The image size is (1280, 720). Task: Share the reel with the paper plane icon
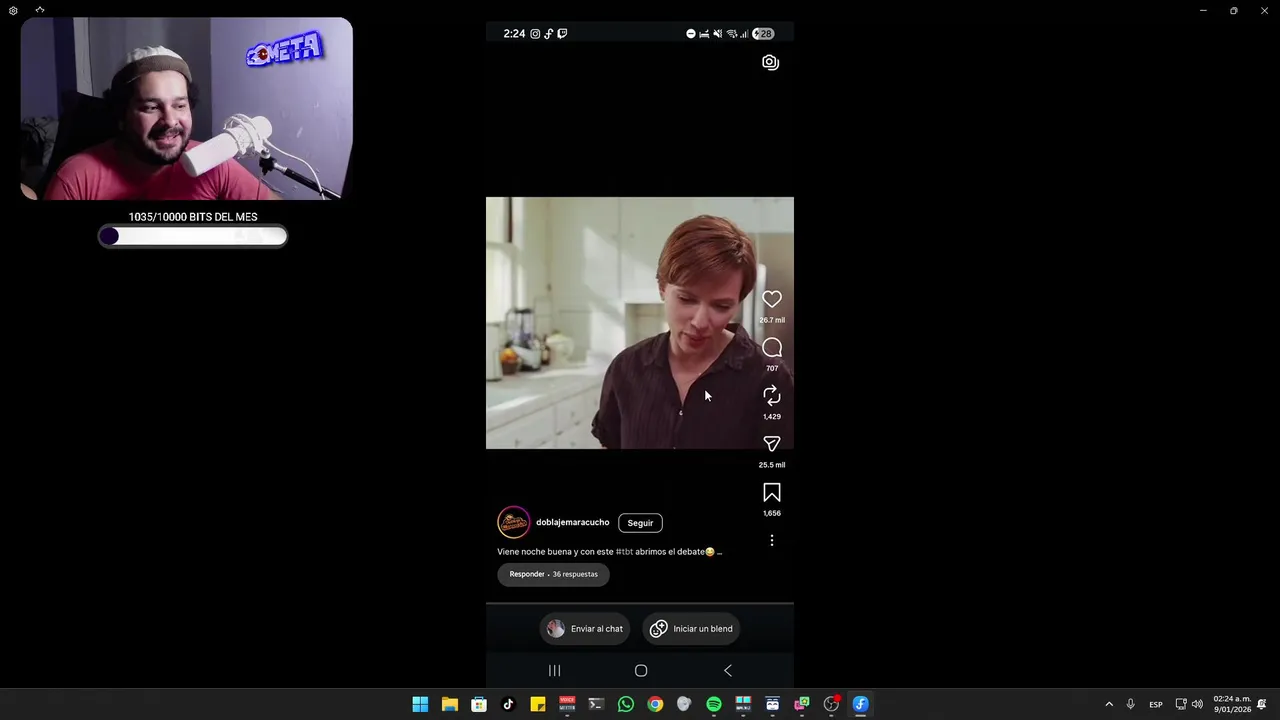click(772, 444)
